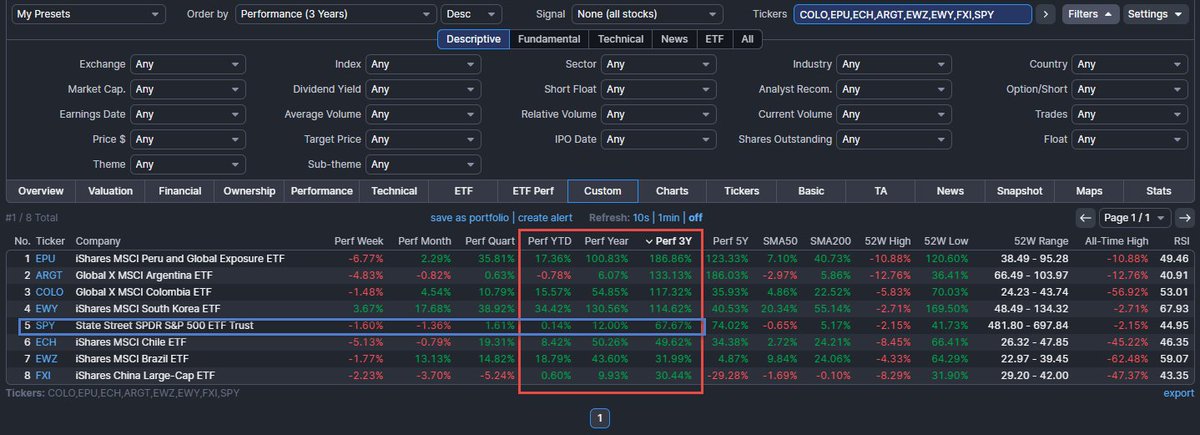Open the Order by Performance (3 Years) dropdown
Screen dimensions: 1200x435
(x=336, y=15)
